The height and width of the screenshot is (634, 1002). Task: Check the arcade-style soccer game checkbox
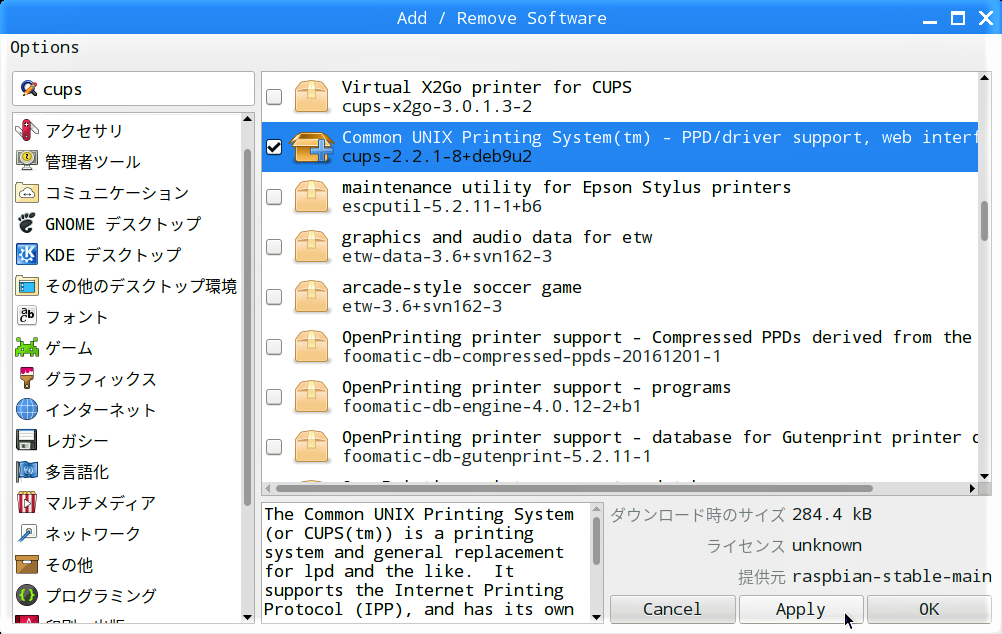point(274,297)
